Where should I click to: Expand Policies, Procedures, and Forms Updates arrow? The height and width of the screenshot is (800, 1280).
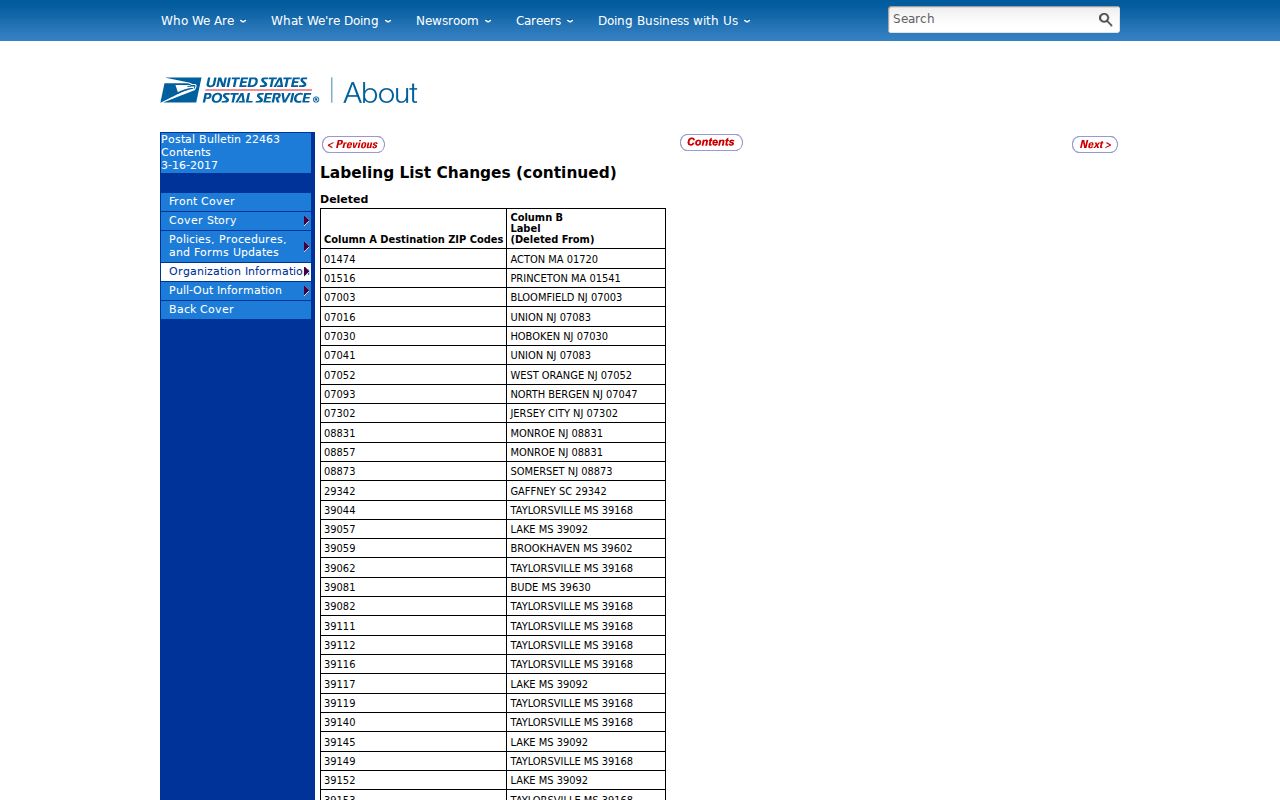[x=306, y=246]
